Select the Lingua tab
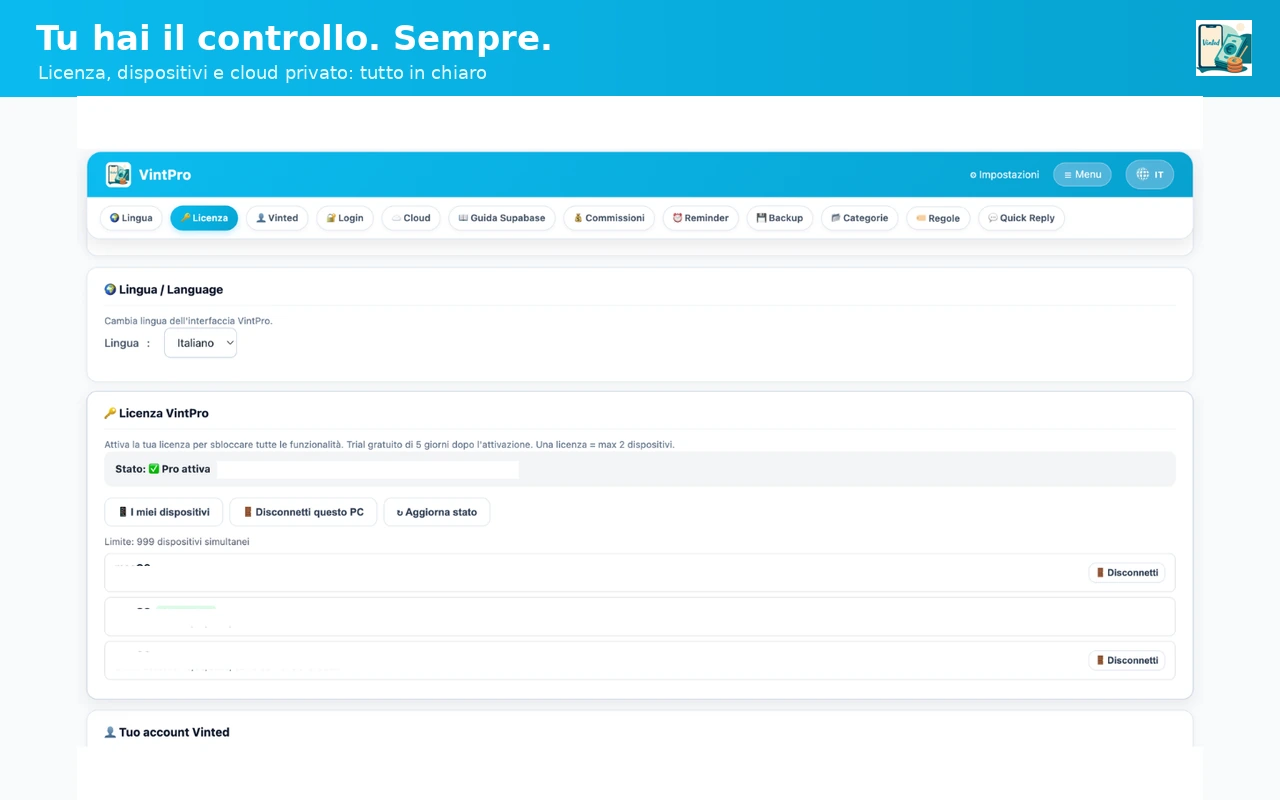The height and width of the screenshot is (800, 1280). [x=131, y=218]
